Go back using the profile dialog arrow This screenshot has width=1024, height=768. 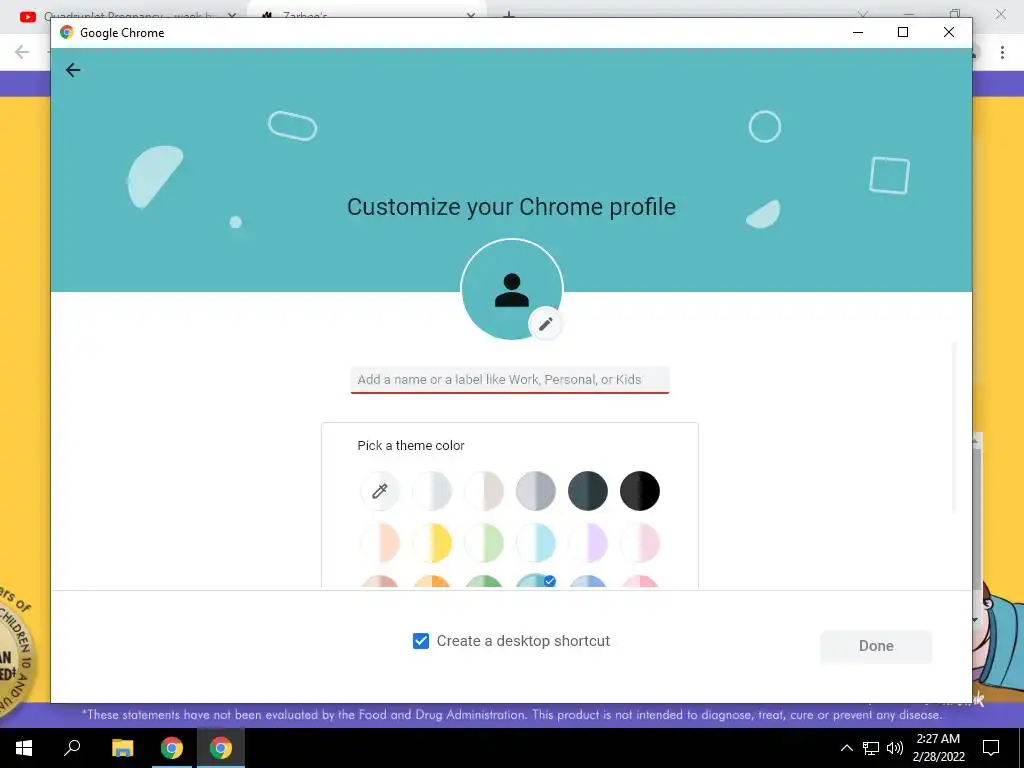pyautogui.click(x=73, y=70)
